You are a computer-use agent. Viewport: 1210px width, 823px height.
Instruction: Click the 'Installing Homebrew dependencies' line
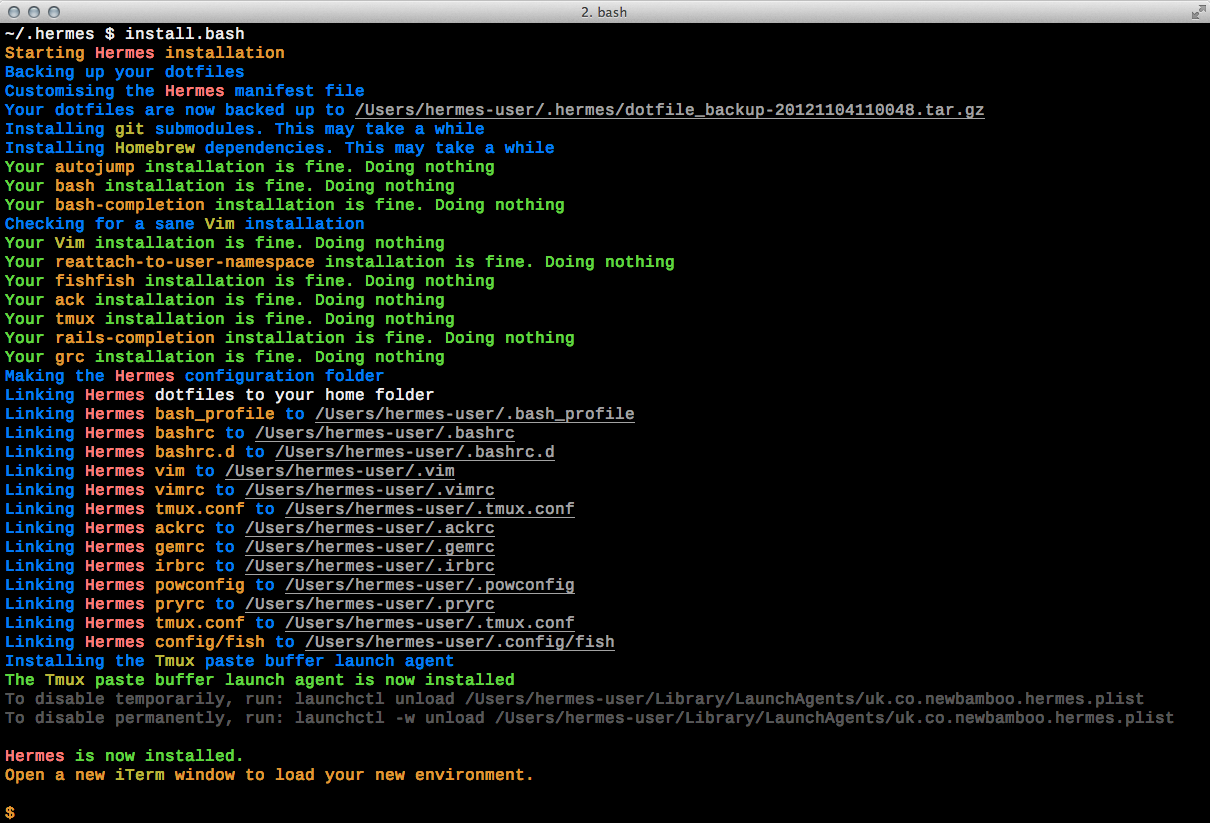tap(280, 148)
